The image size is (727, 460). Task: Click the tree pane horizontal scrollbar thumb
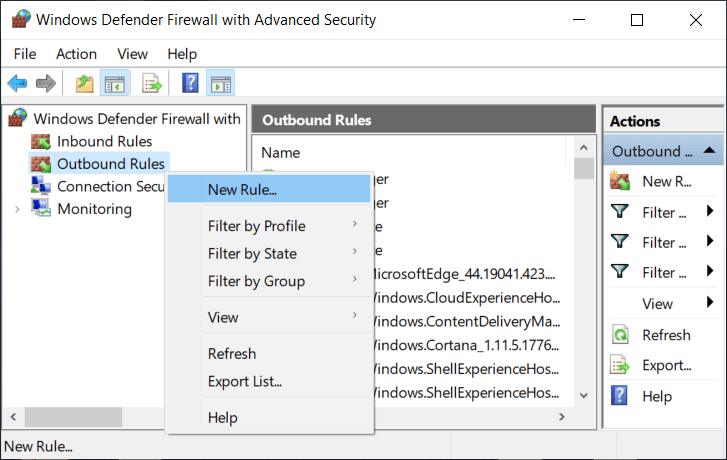[x=73, y=417]
